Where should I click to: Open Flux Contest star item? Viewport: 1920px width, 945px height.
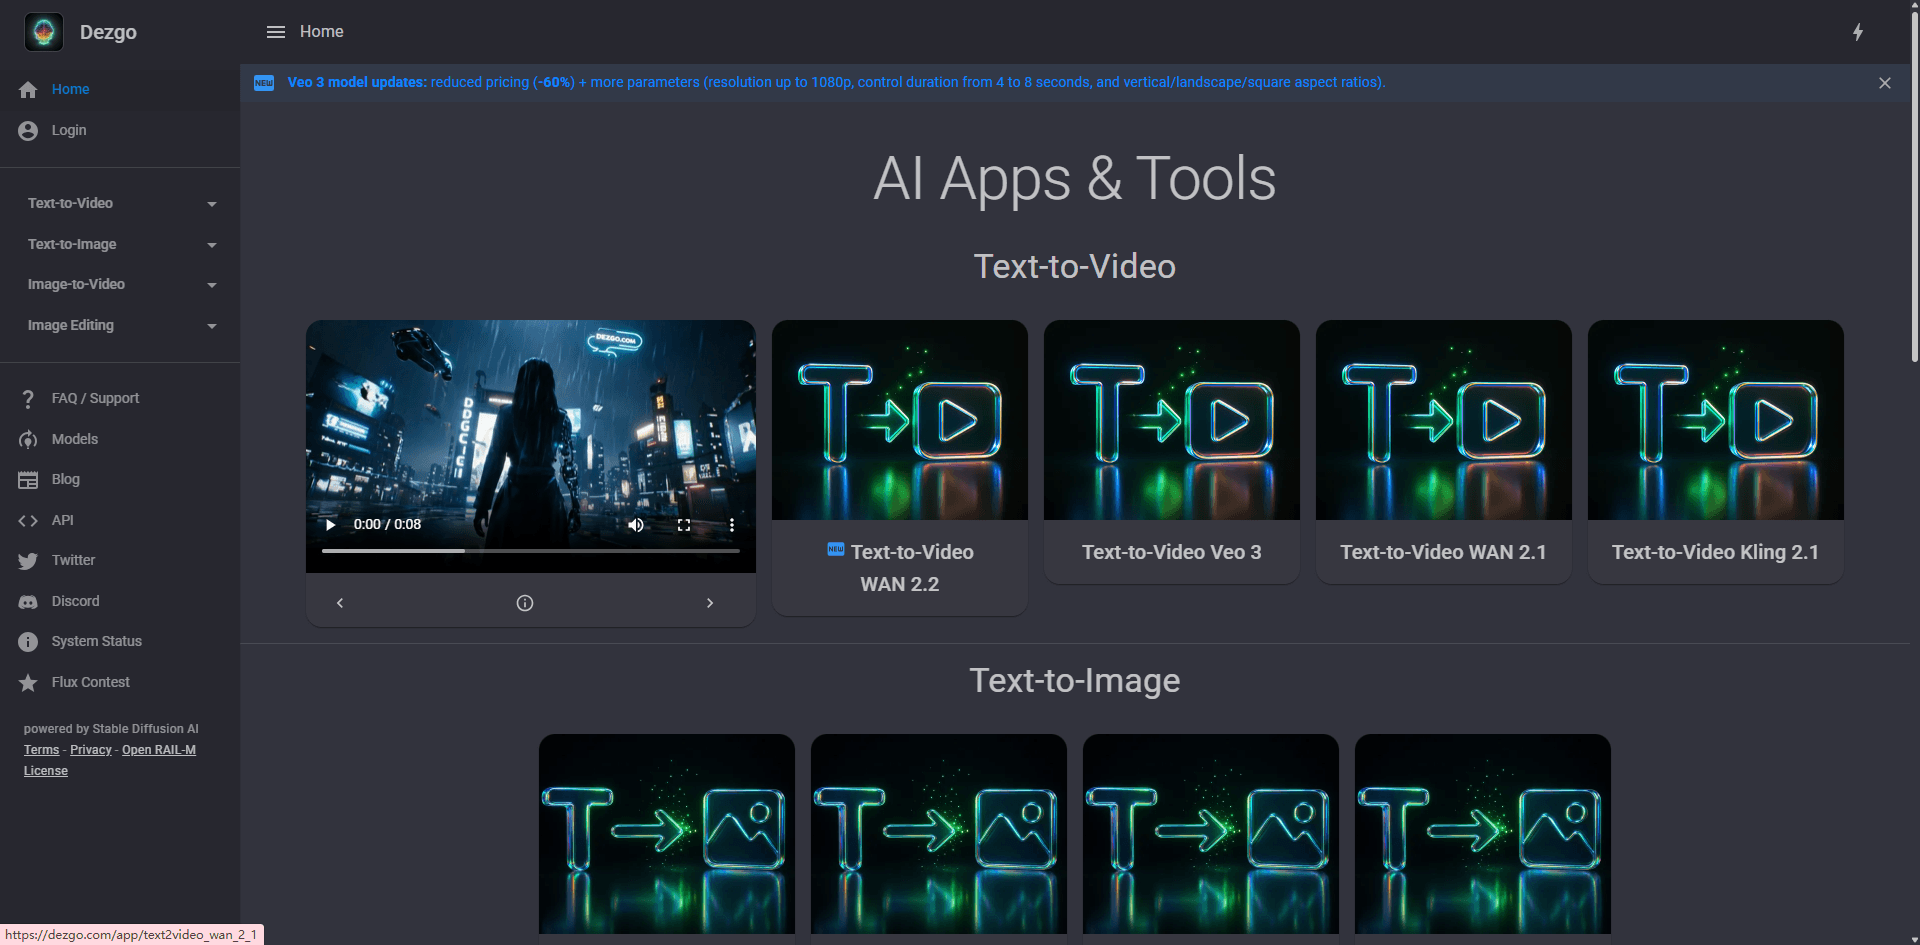[x=28, y=683]
